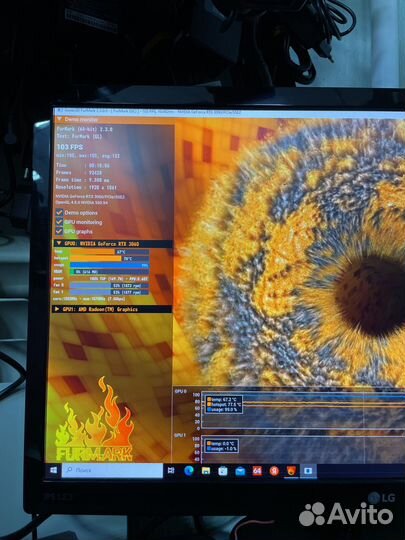Uncheck the Demo options checkbox
The height and width of the screenshot is (540, 405).
(59, 212)
